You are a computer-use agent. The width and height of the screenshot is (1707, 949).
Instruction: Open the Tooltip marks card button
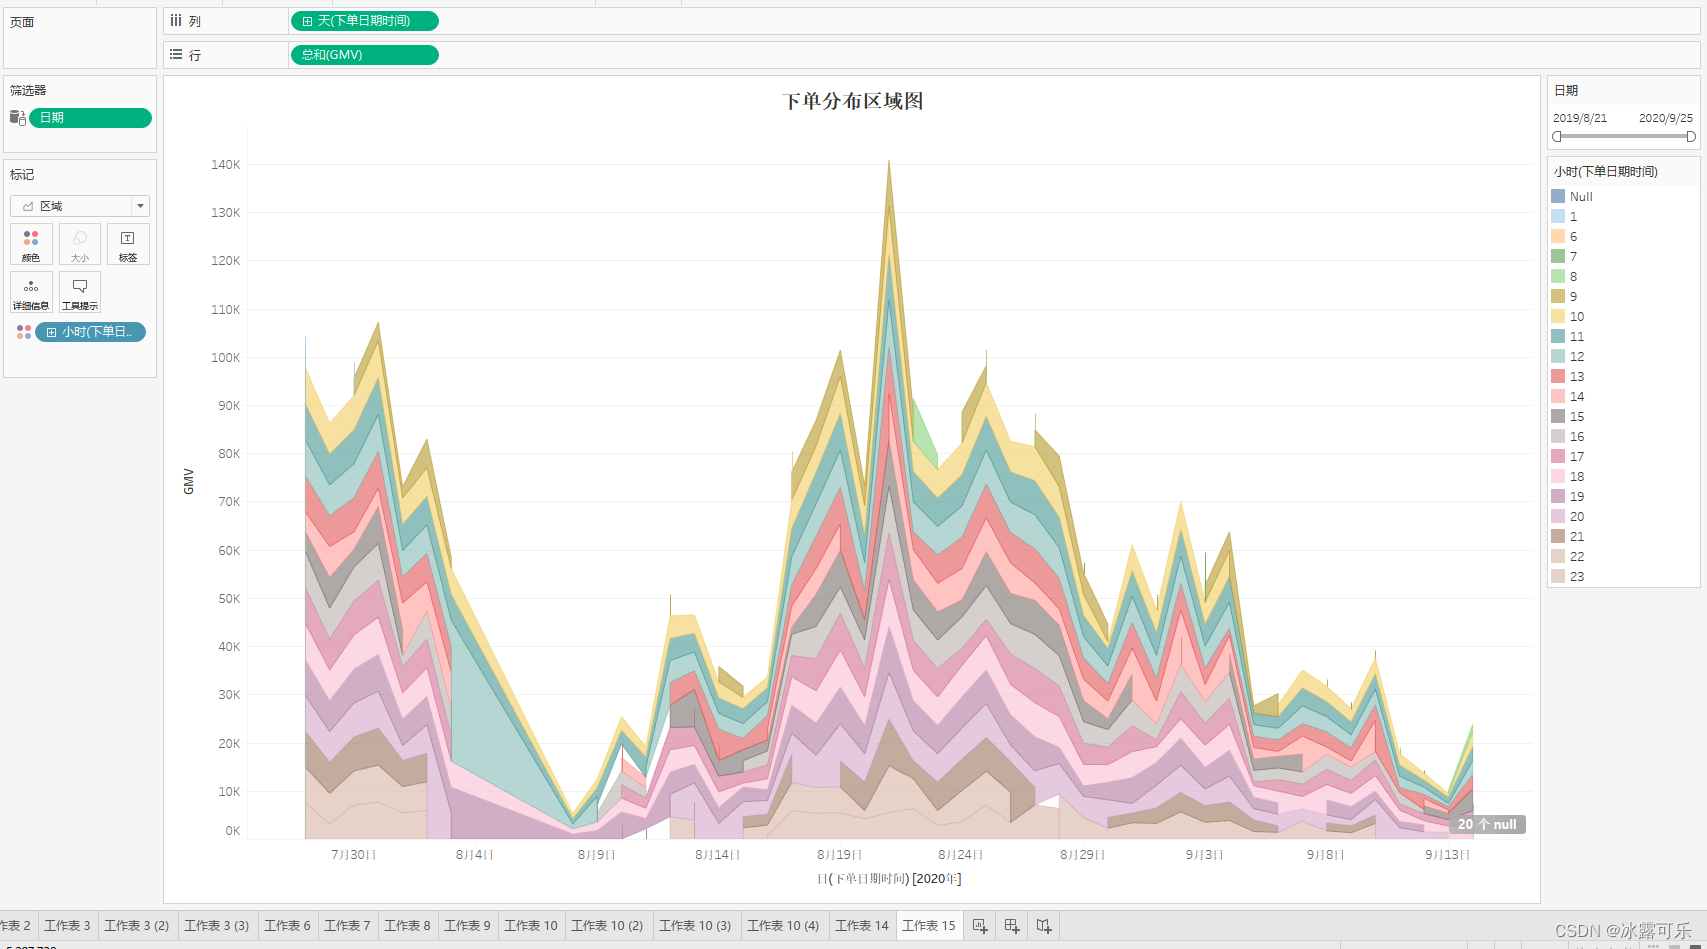point(80,292)
